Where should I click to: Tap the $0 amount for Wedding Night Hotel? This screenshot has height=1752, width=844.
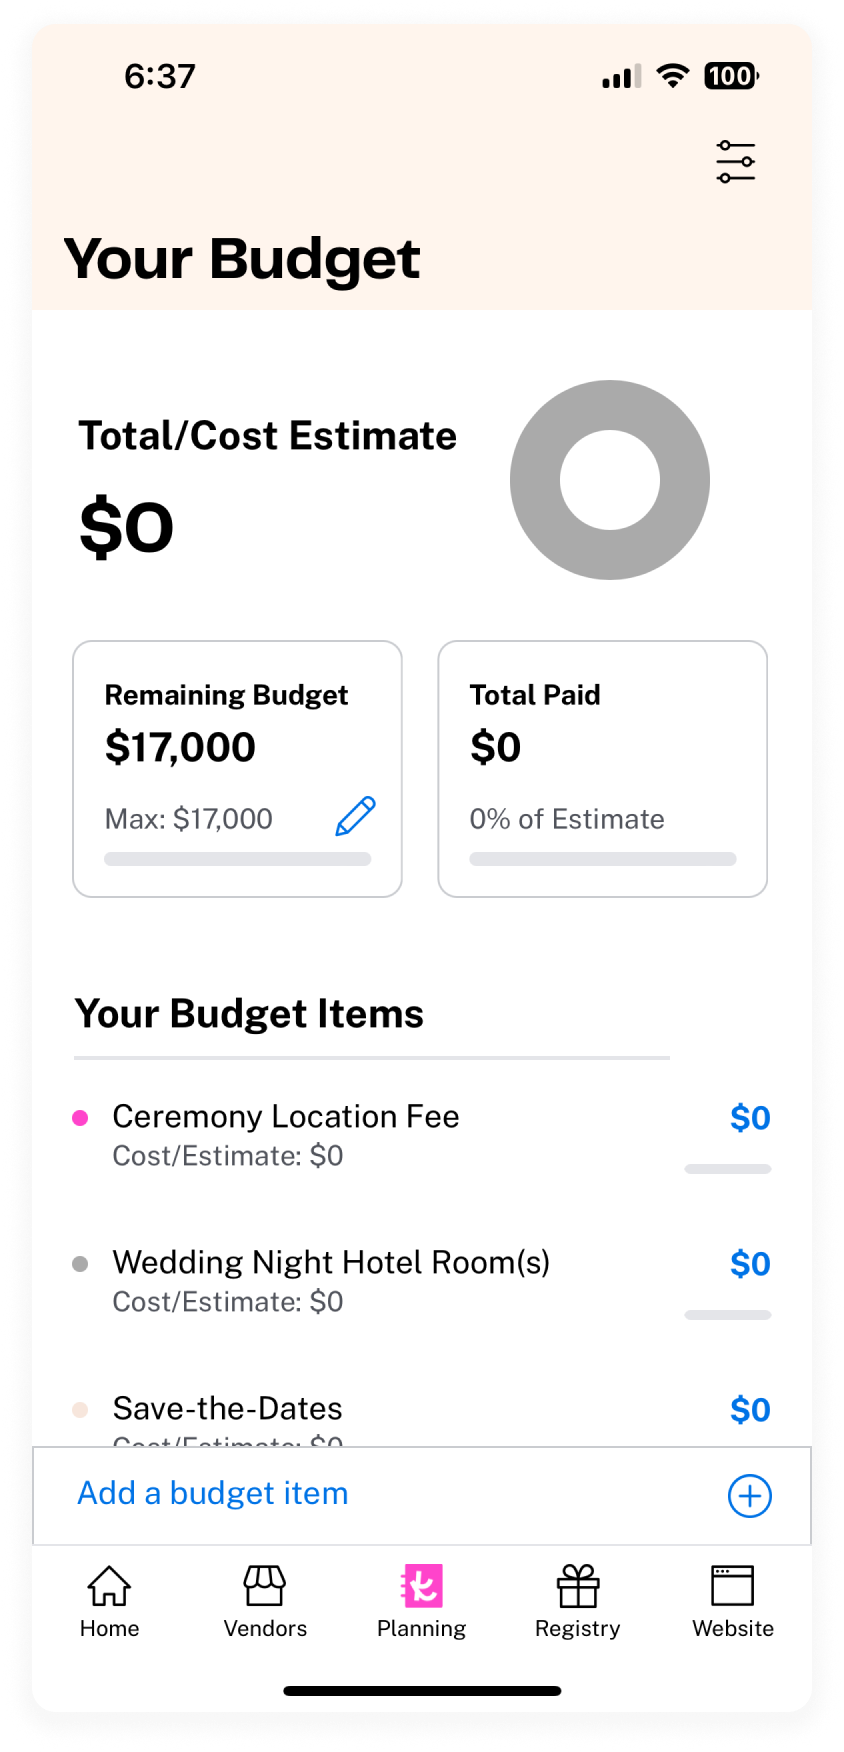click(x=750, y=1264)
